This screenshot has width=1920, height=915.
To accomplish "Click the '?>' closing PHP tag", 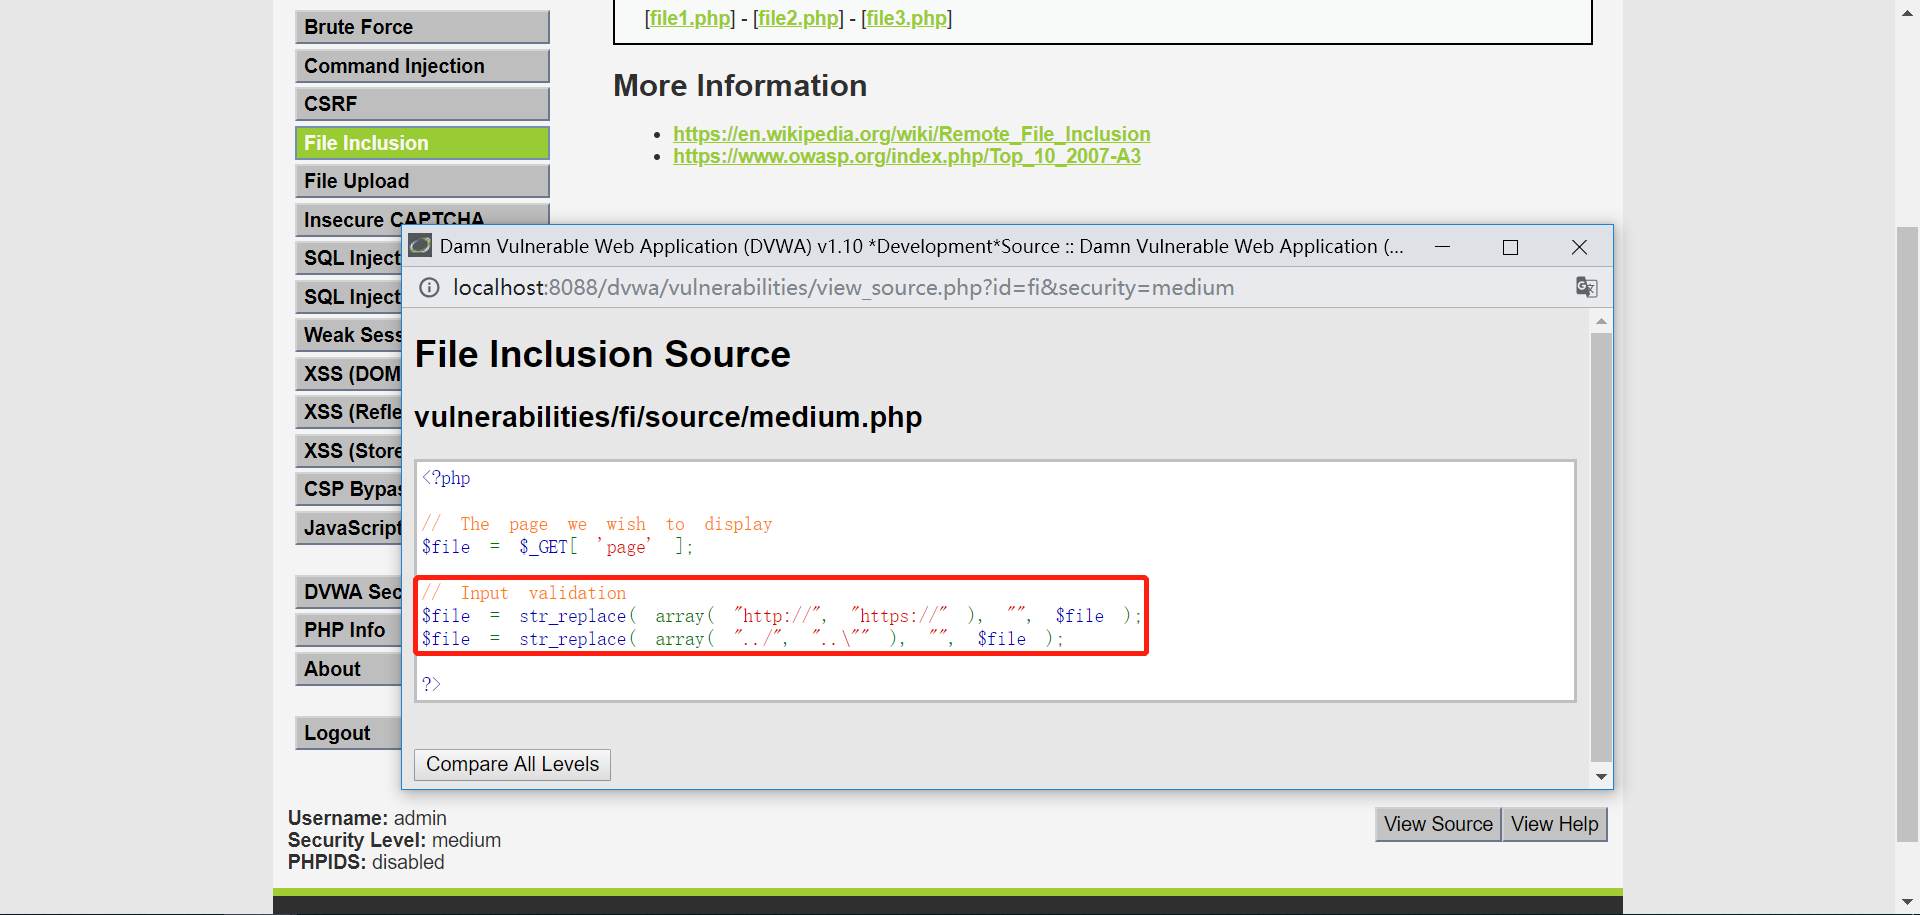I will [x=431, y=684].
